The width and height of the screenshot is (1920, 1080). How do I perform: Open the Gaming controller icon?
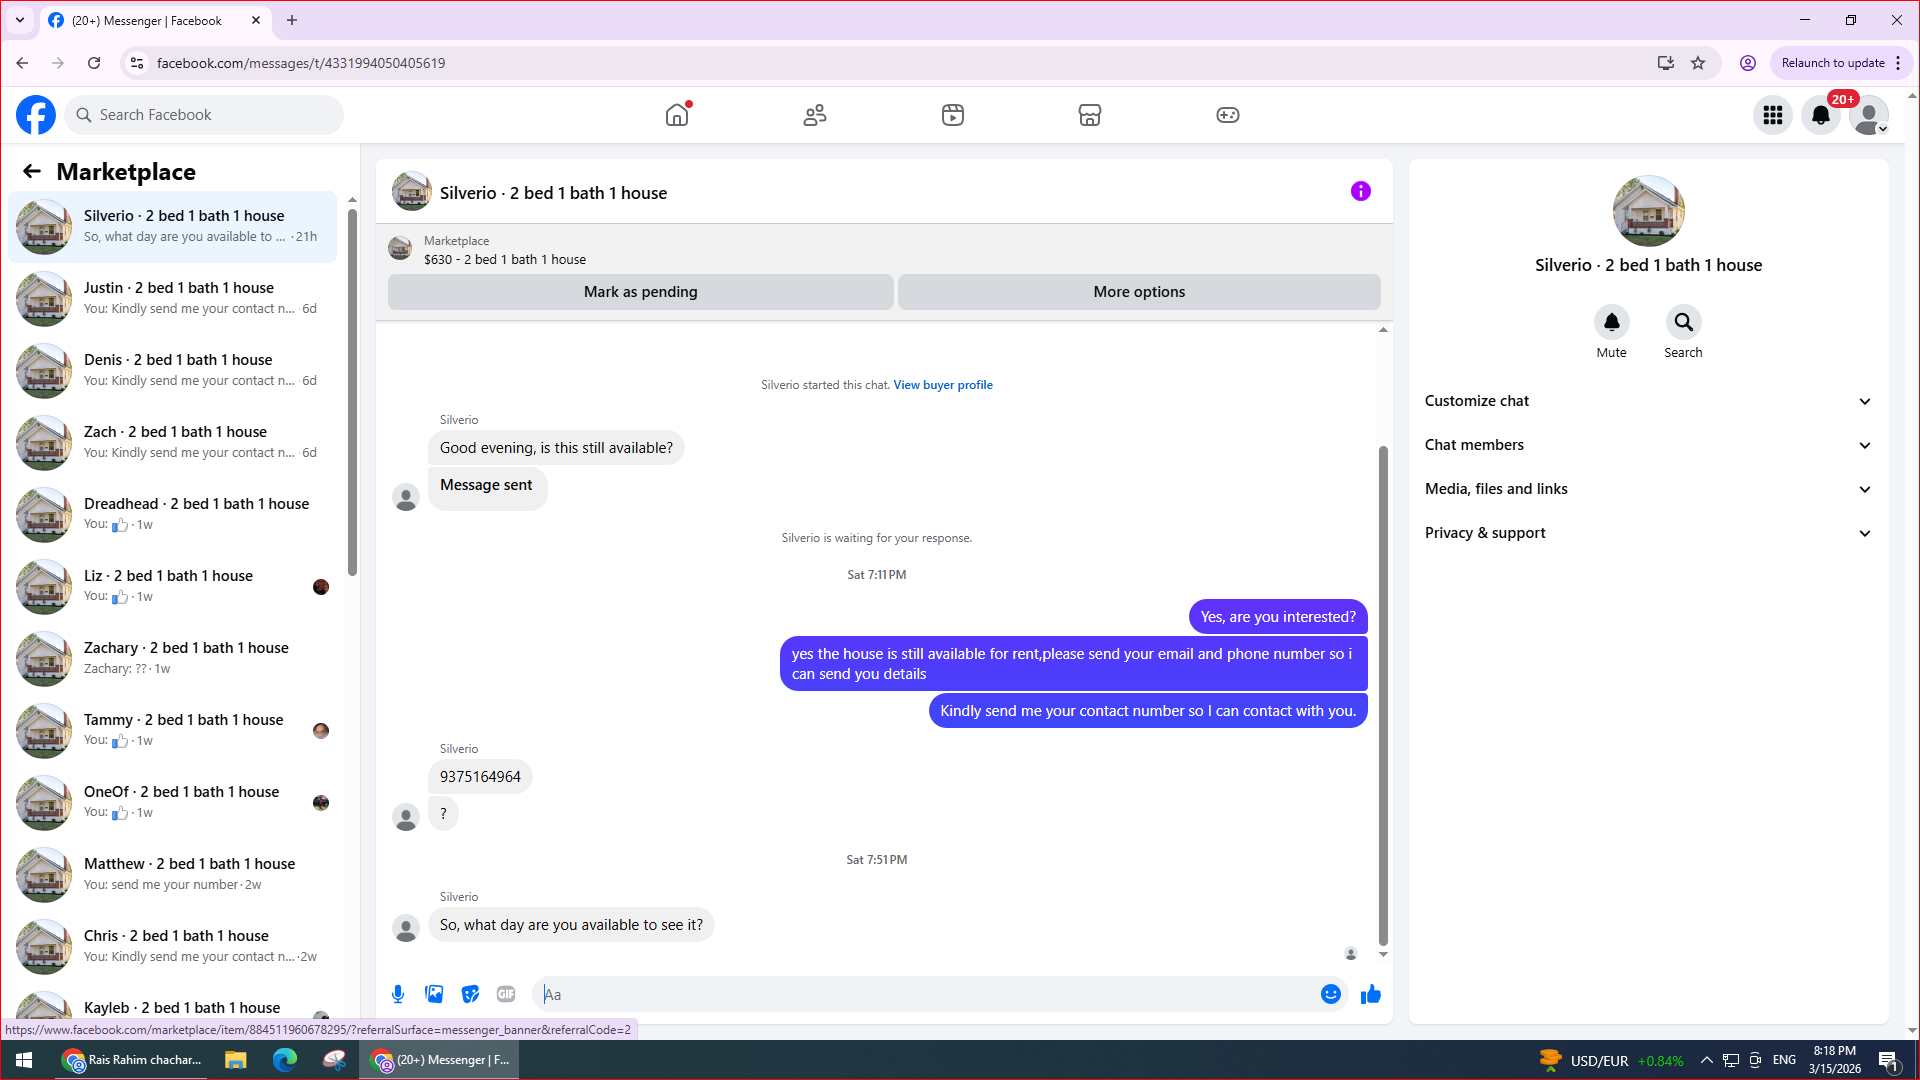click(x=1228, y=115)
